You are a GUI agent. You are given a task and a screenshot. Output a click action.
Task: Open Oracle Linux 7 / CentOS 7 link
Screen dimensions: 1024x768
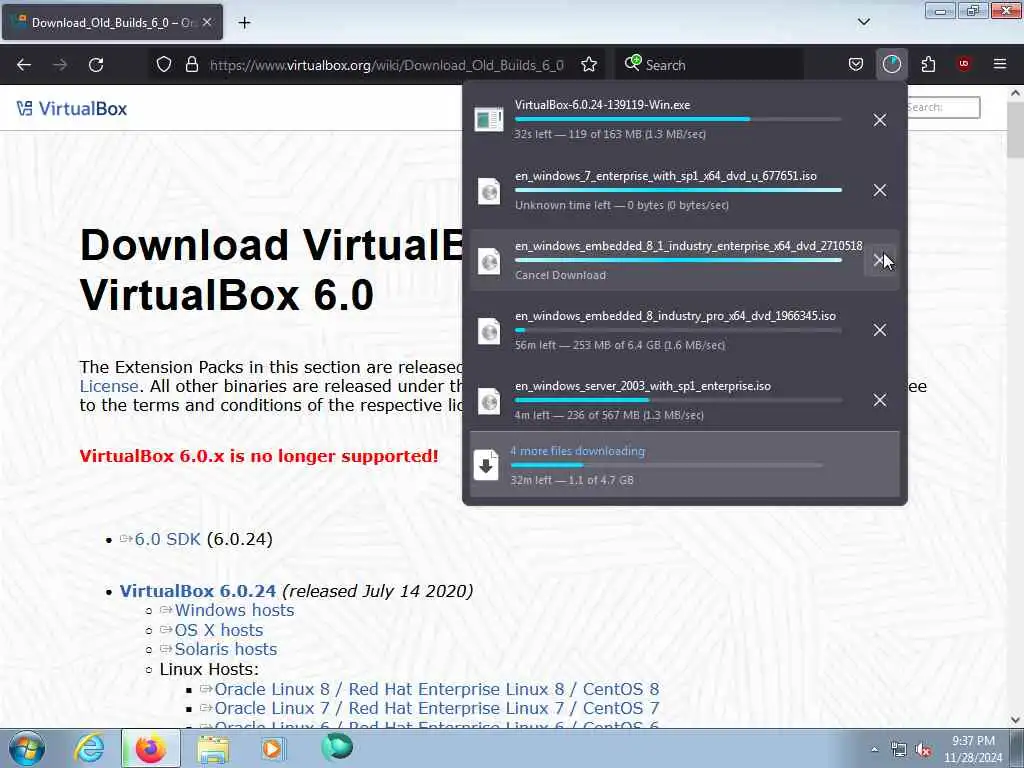pyautogui.click(x=436, y=708)
